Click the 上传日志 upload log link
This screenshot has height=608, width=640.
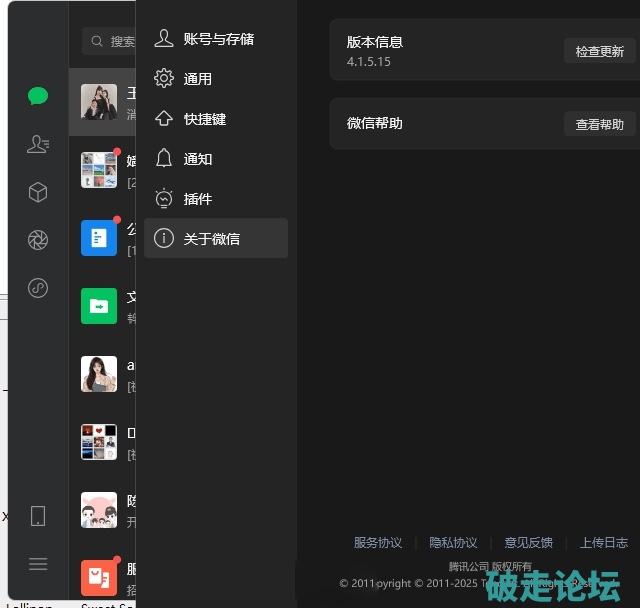point(604,543)
